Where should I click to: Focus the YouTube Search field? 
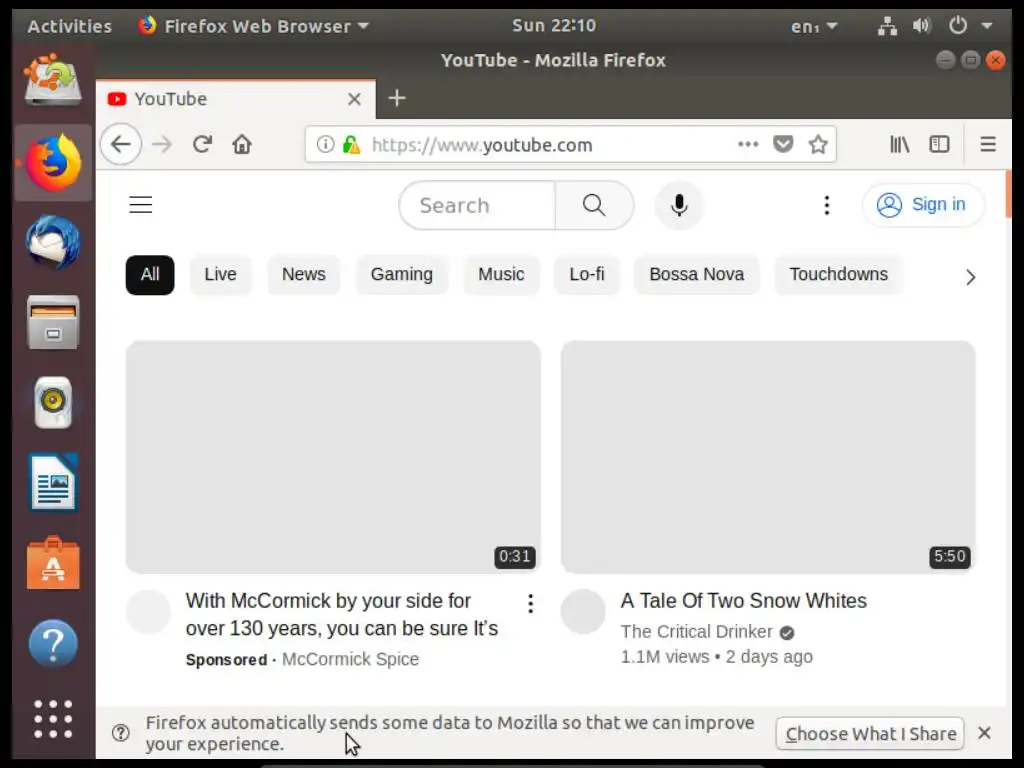tap(477, 205)
